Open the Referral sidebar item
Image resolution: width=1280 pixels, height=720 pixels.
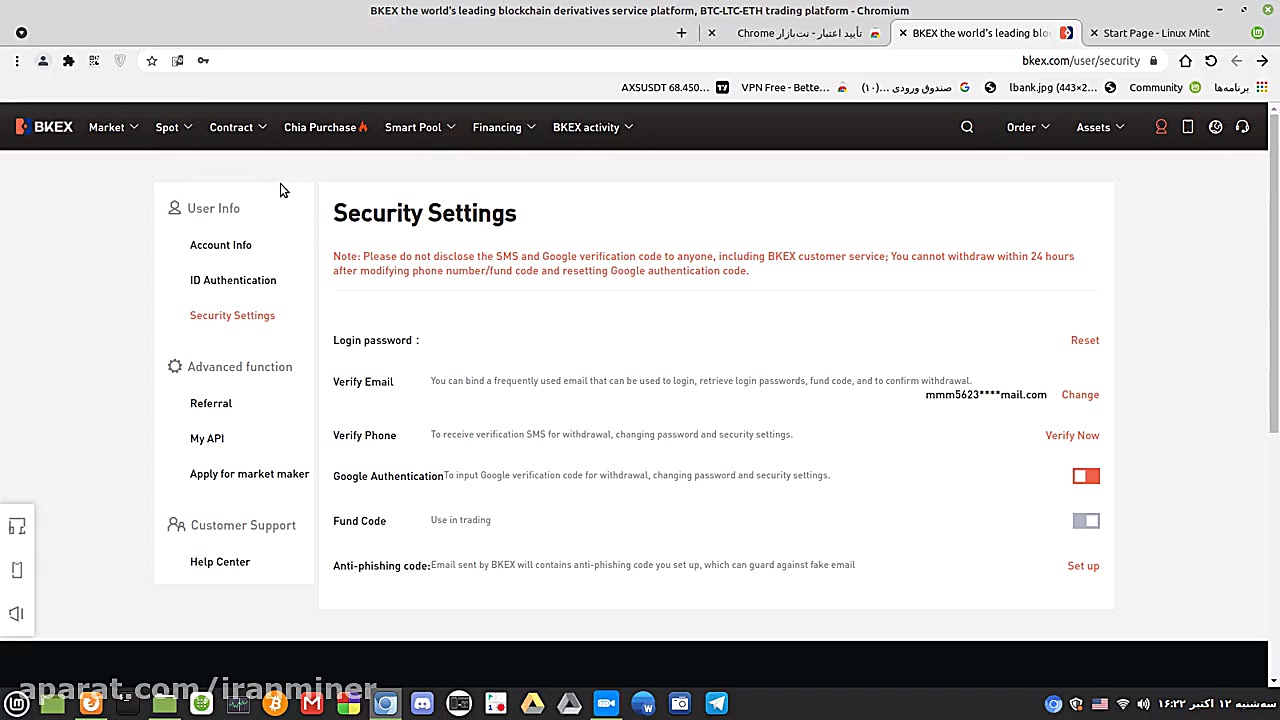pyautogui.click(x=211, y=403)
